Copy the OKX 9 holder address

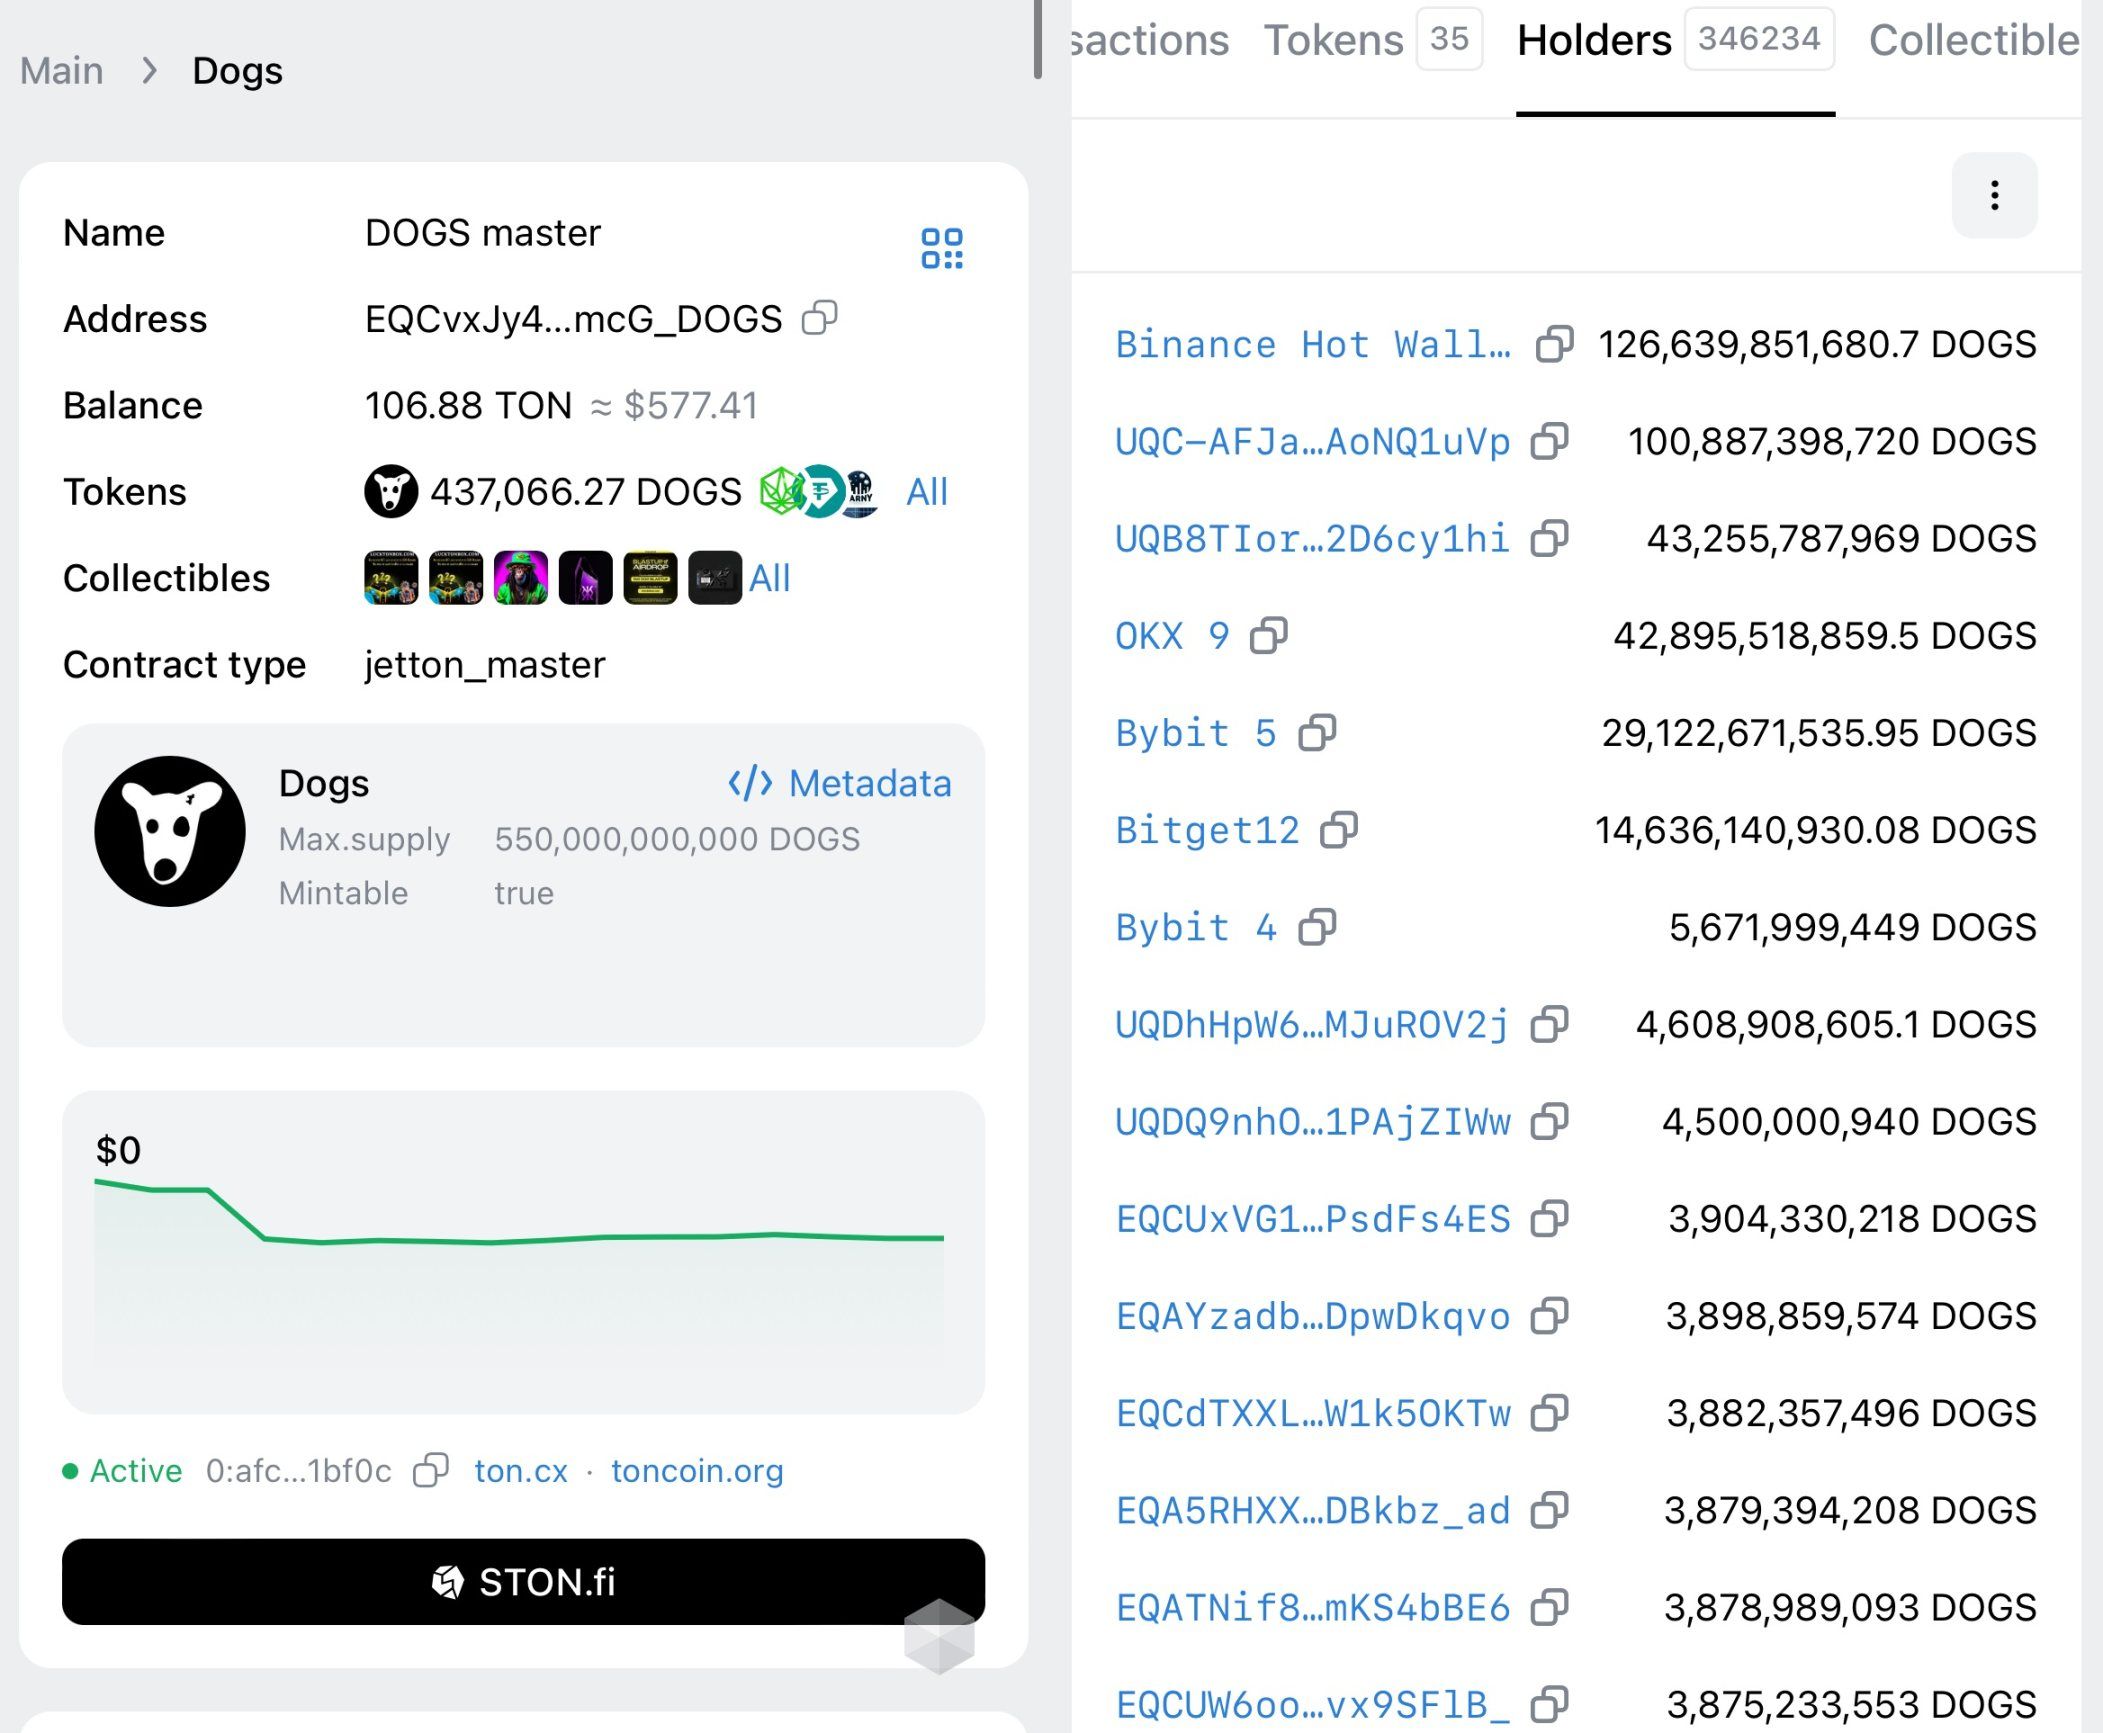click(1268, 635)
